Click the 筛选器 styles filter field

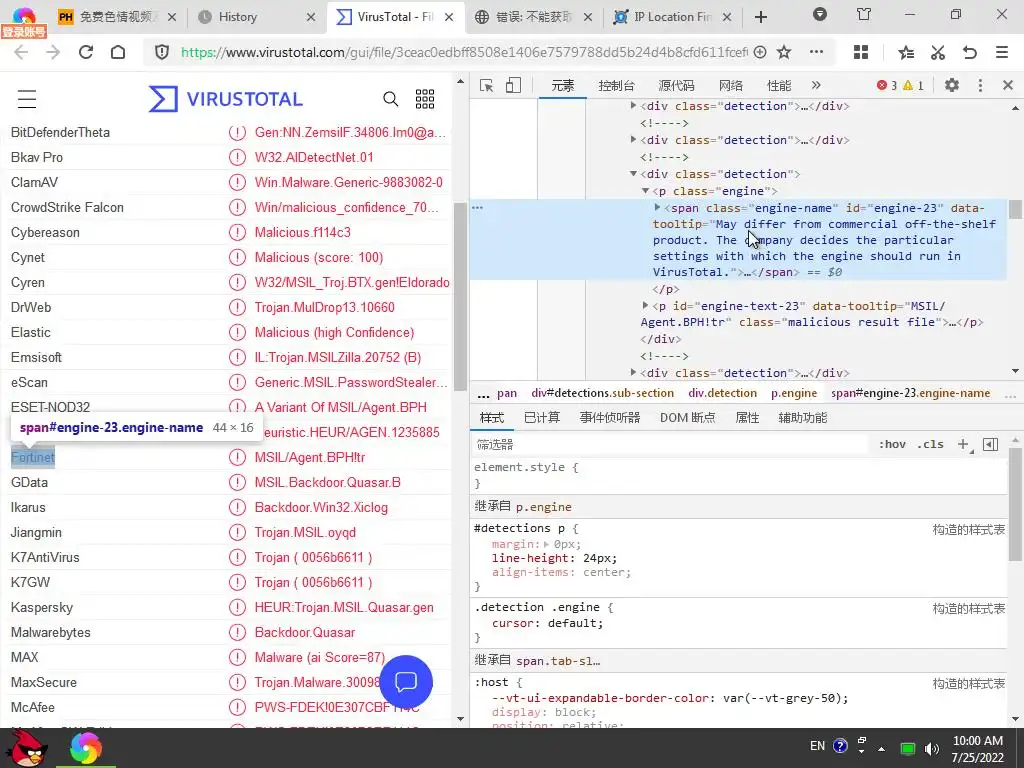tap(669, 445)
